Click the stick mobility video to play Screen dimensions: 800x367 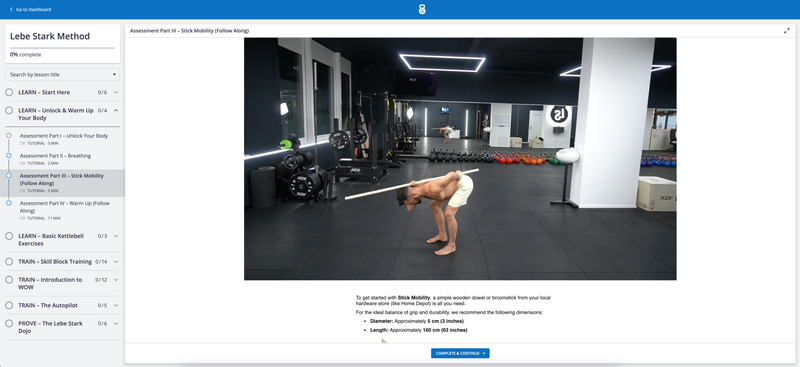point(460,159)
